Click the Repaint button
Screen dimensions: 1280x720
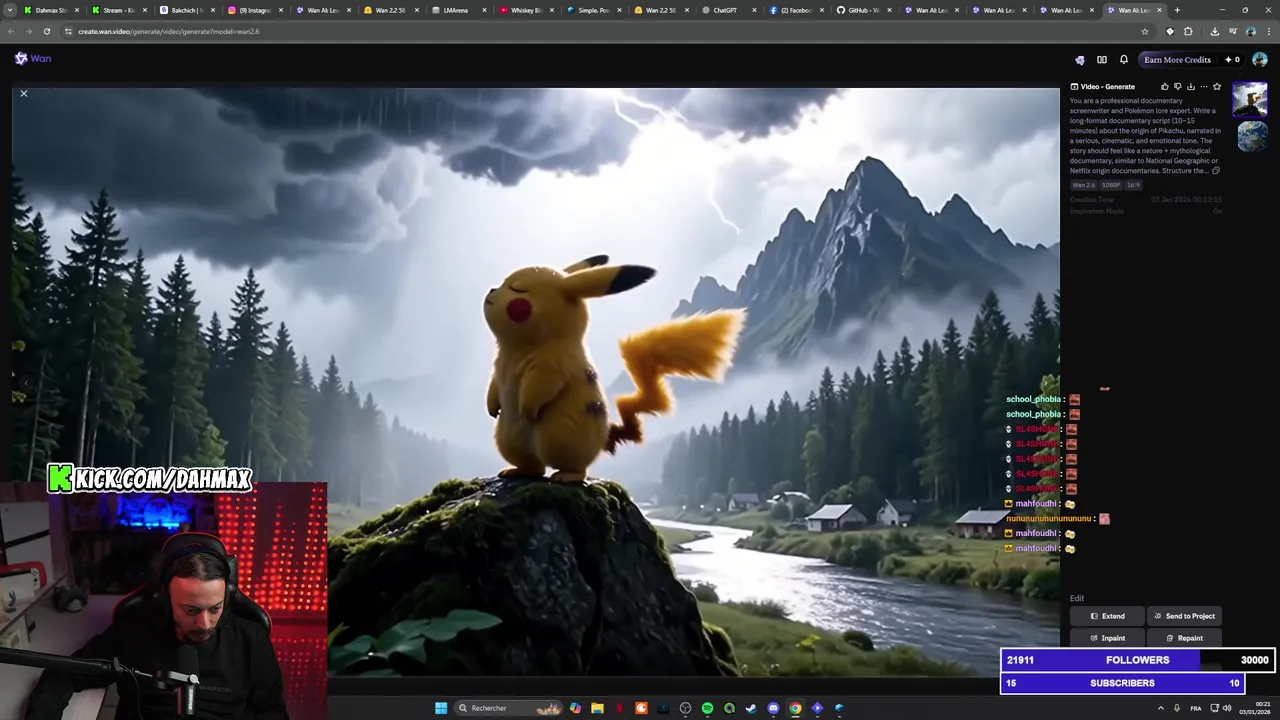(1183, 638)
